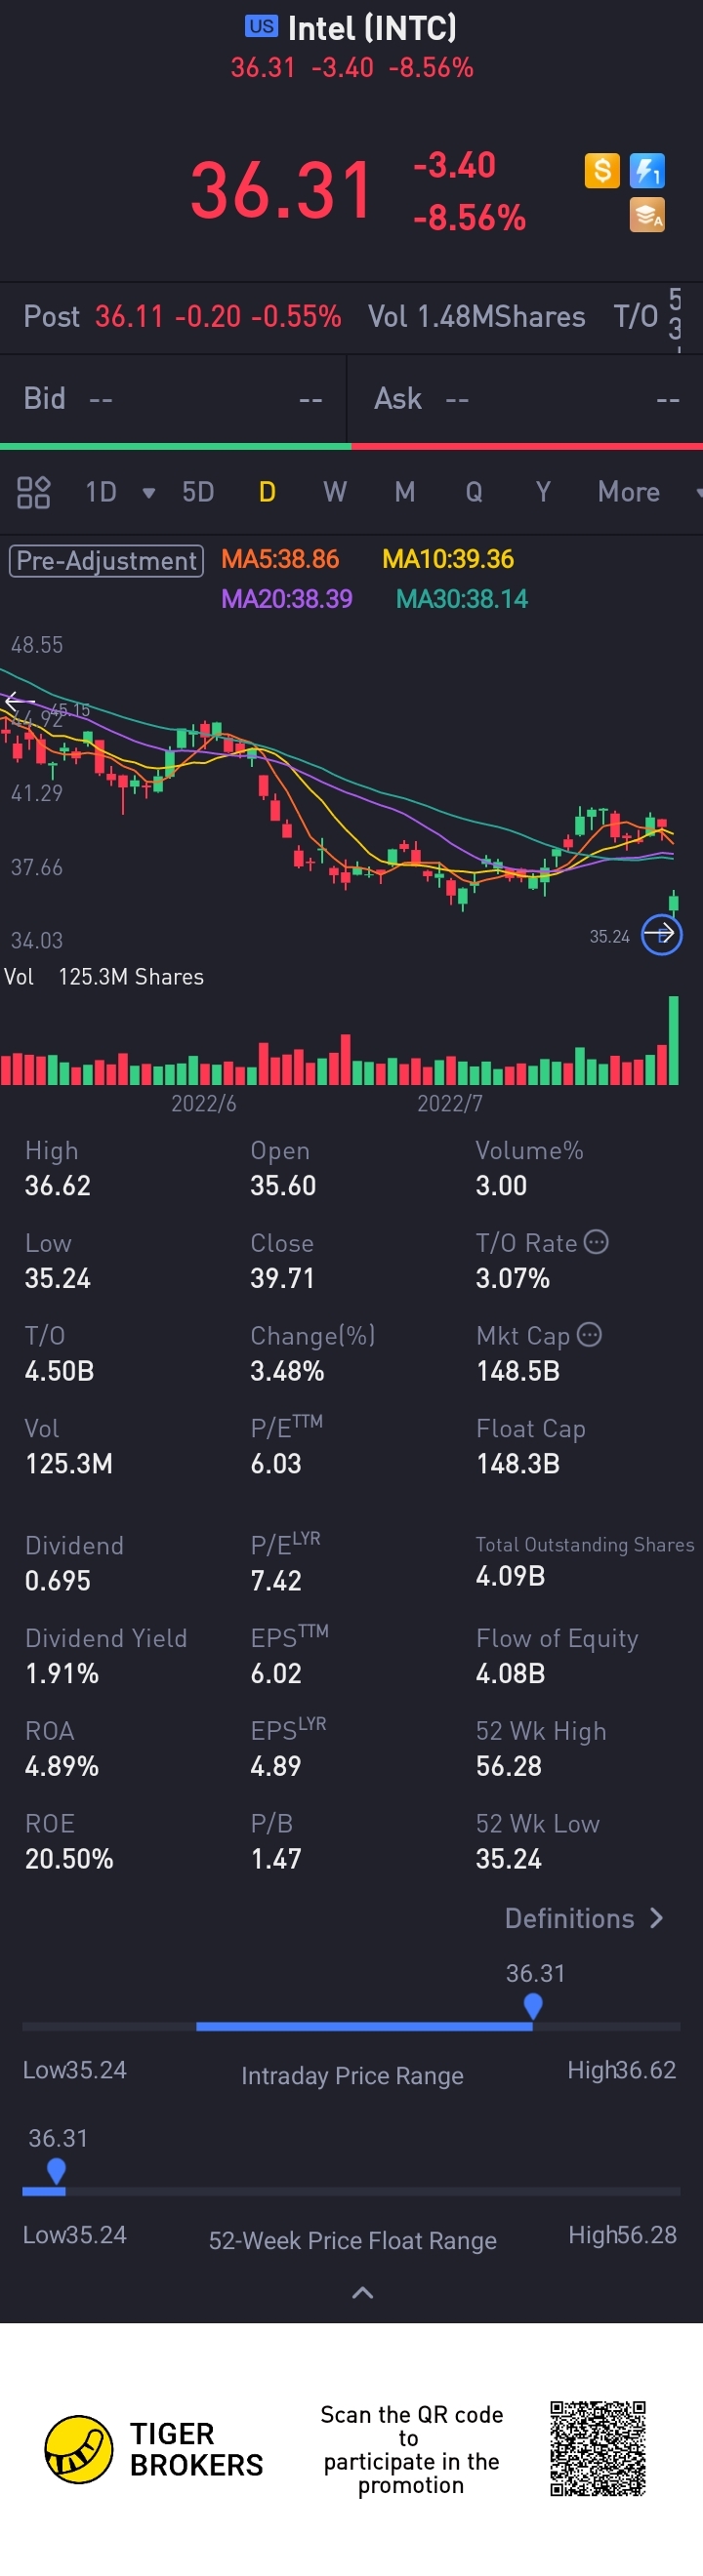This screenshot has height=2576, width=703.
Task: Tap the MA5:38.86 indicator label
Action: pyautogui.click(x=280, y=559)
